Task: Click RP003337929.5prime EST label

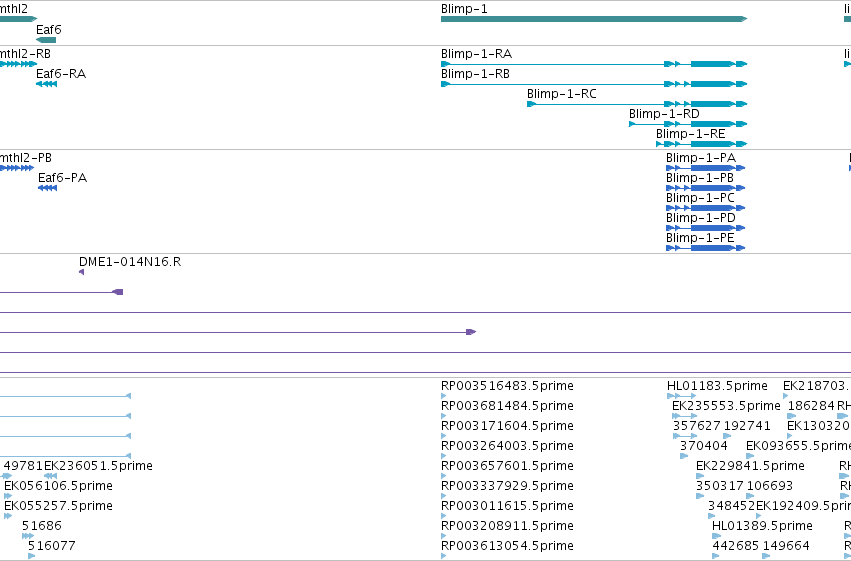Action: click(507, 486)
